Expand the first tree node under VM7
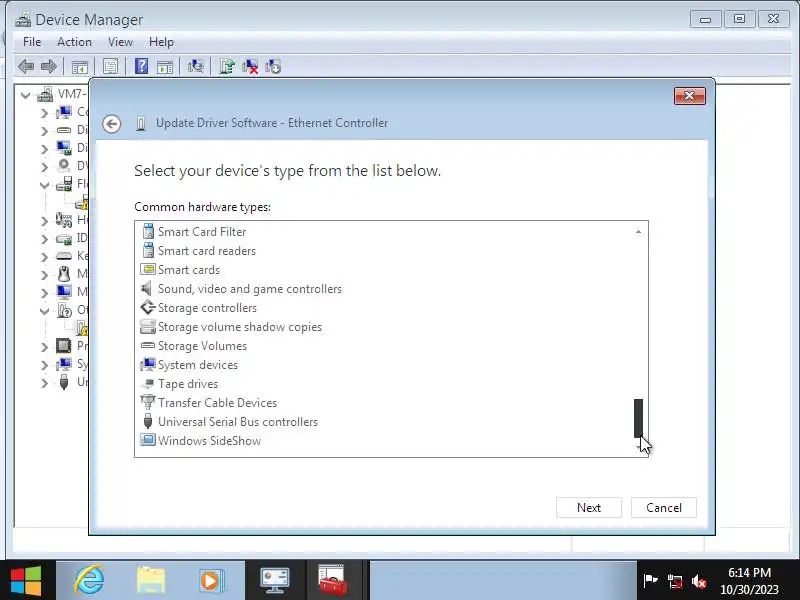800x600 pixels. (44, 113)
